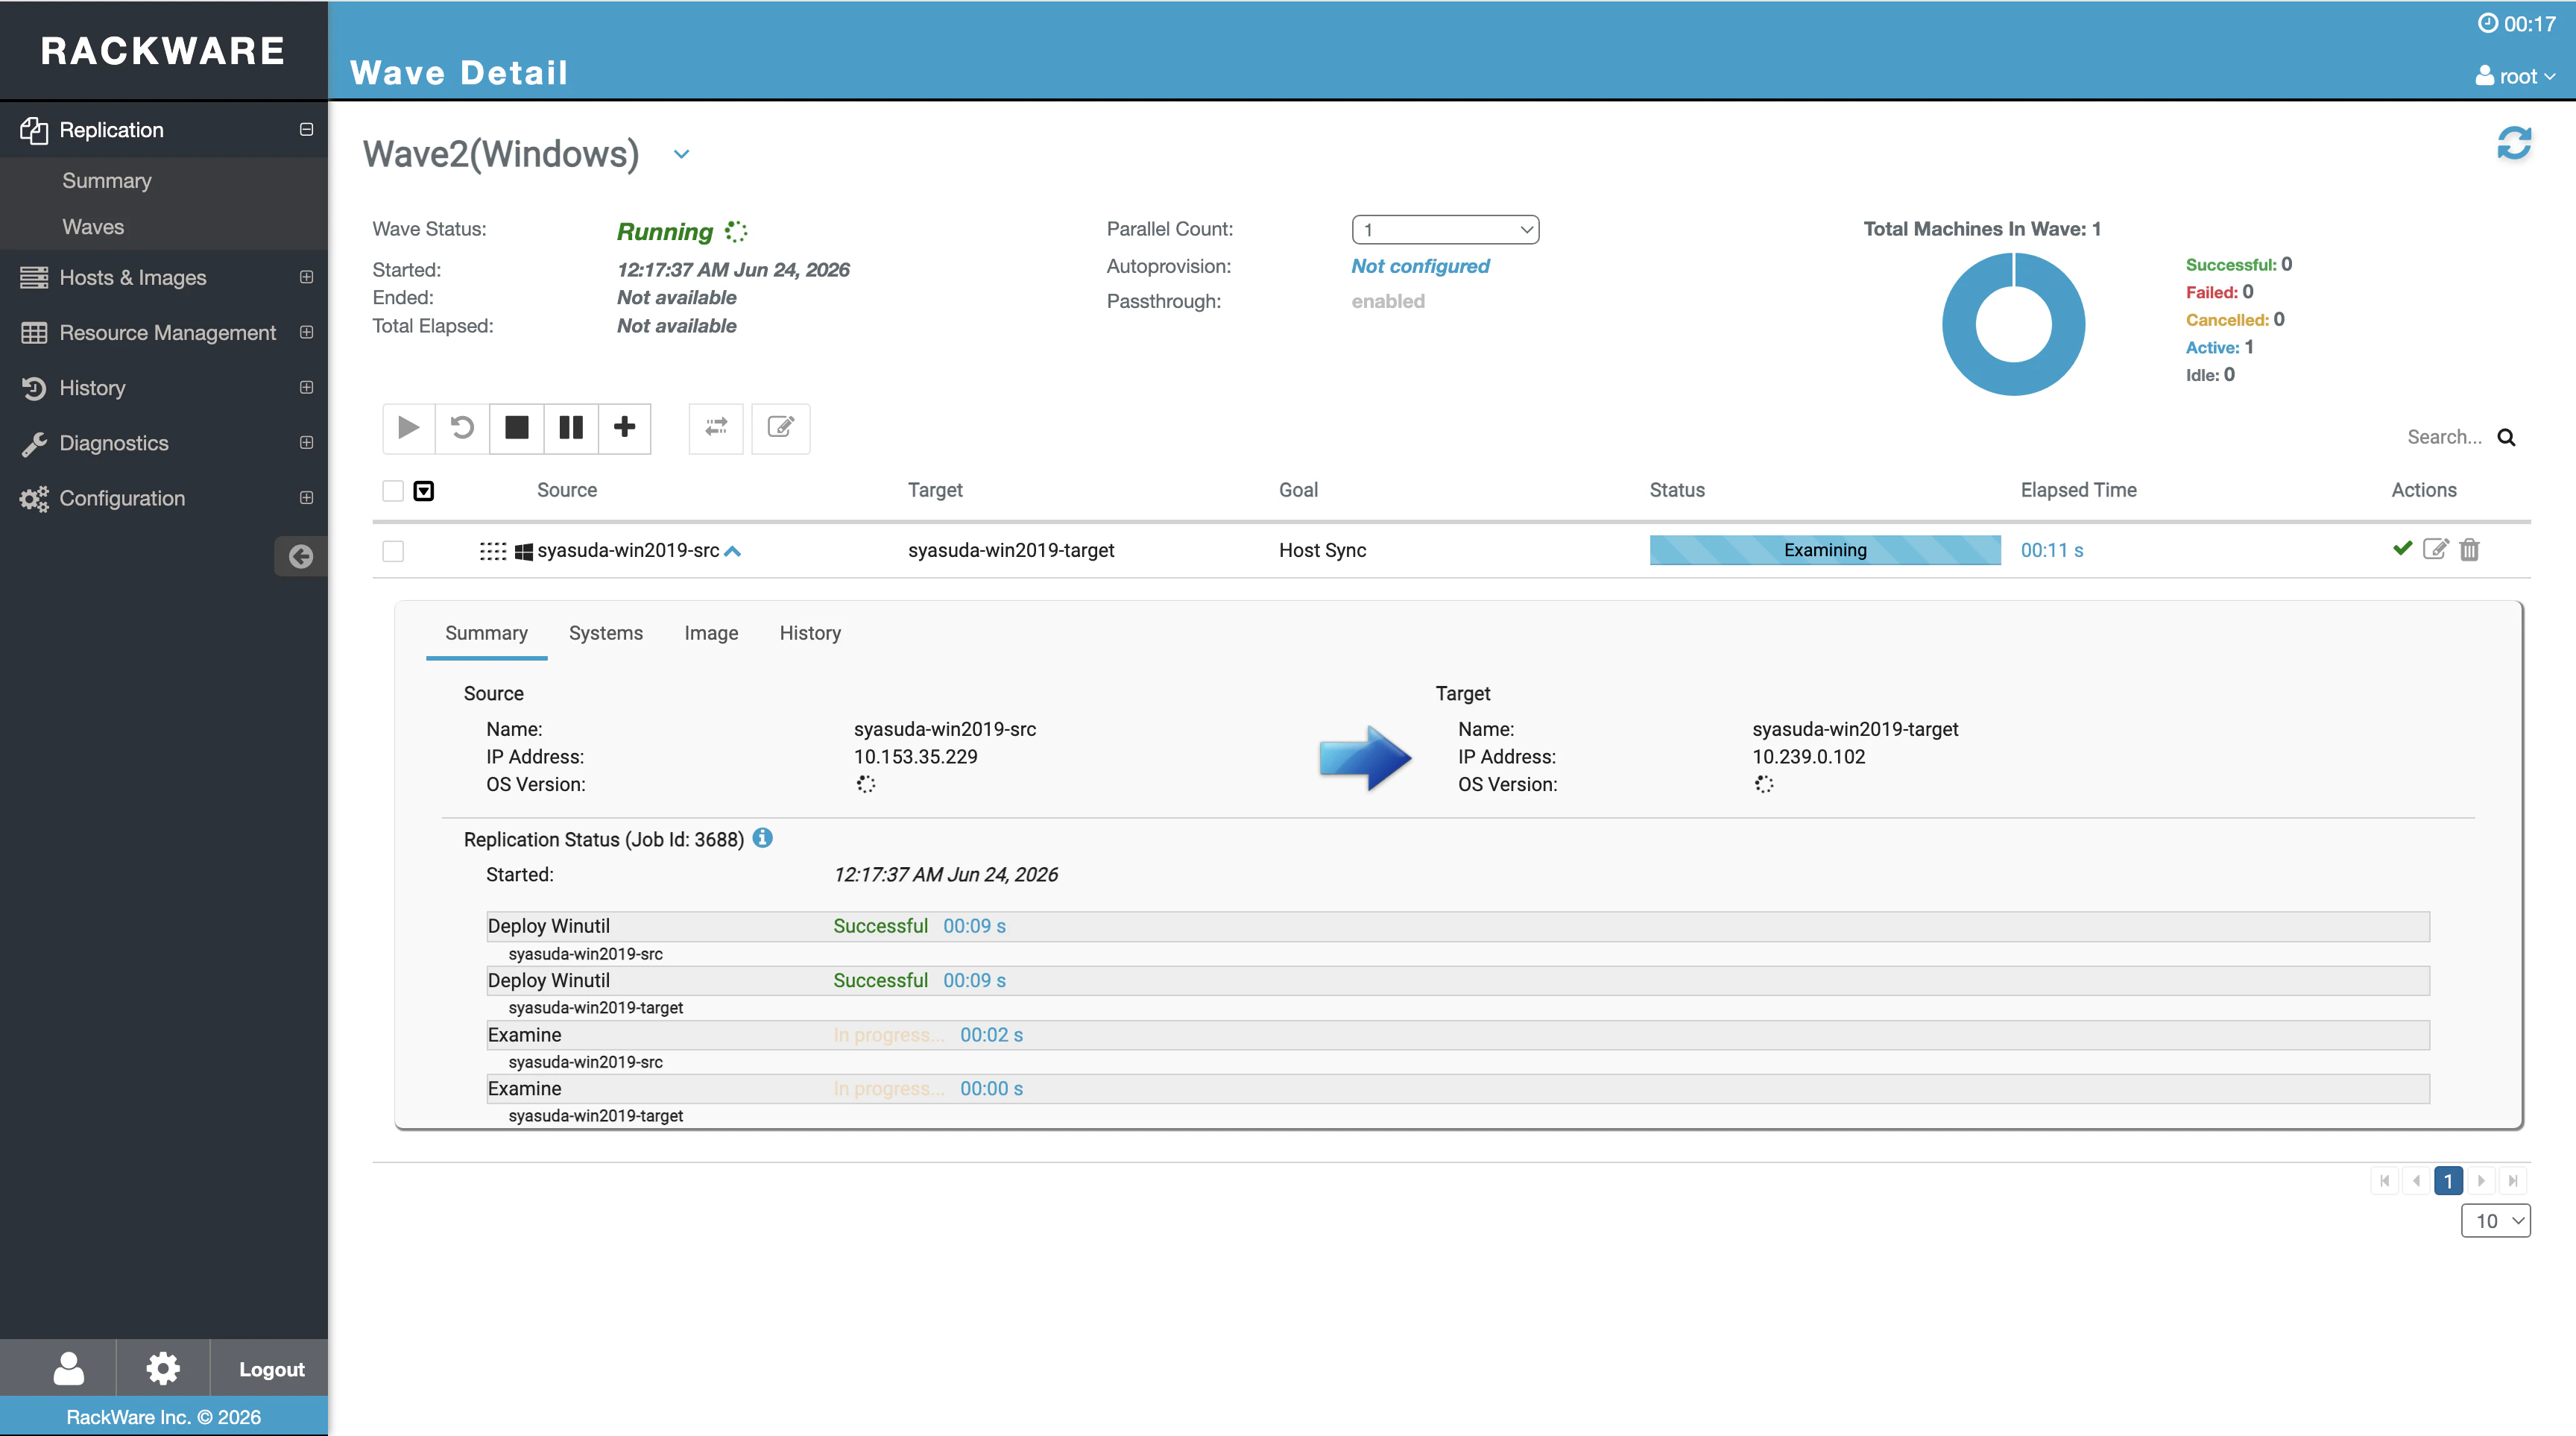Start the wave with the play button
Screen dimensions: 2576x1436
tap(408, 428)
